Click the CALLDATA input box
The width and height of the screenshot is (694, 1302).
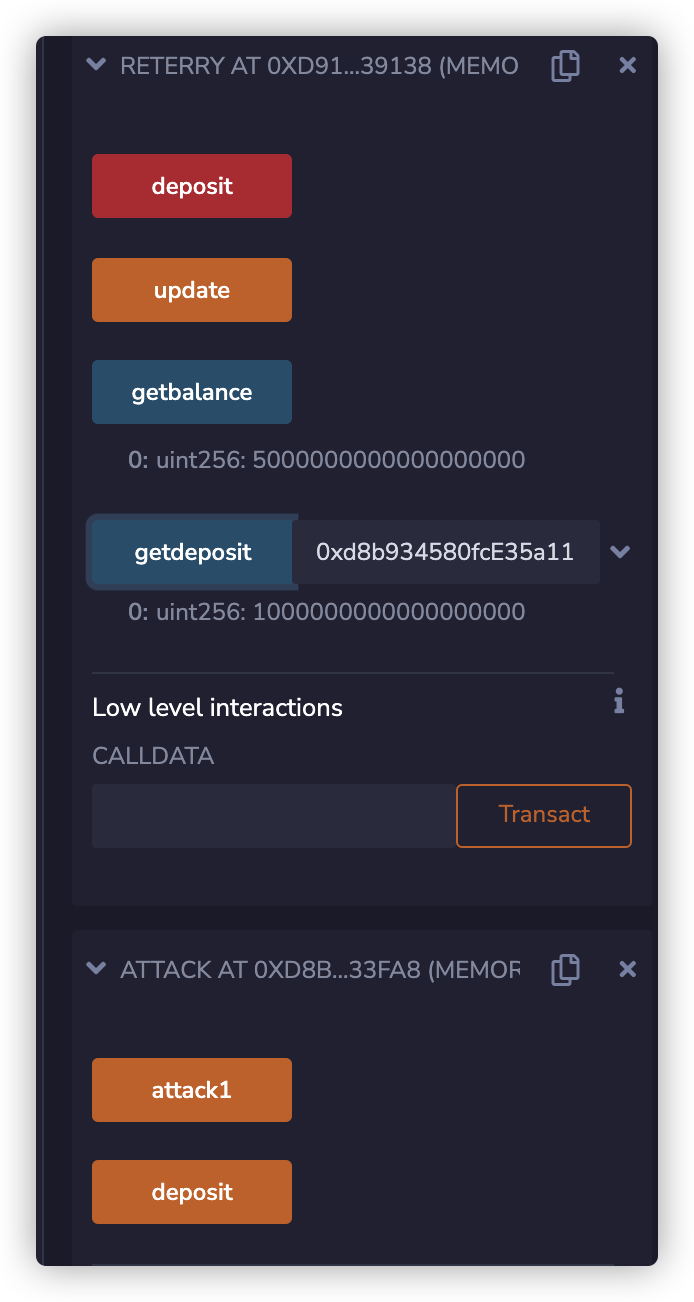click(274, 816)
